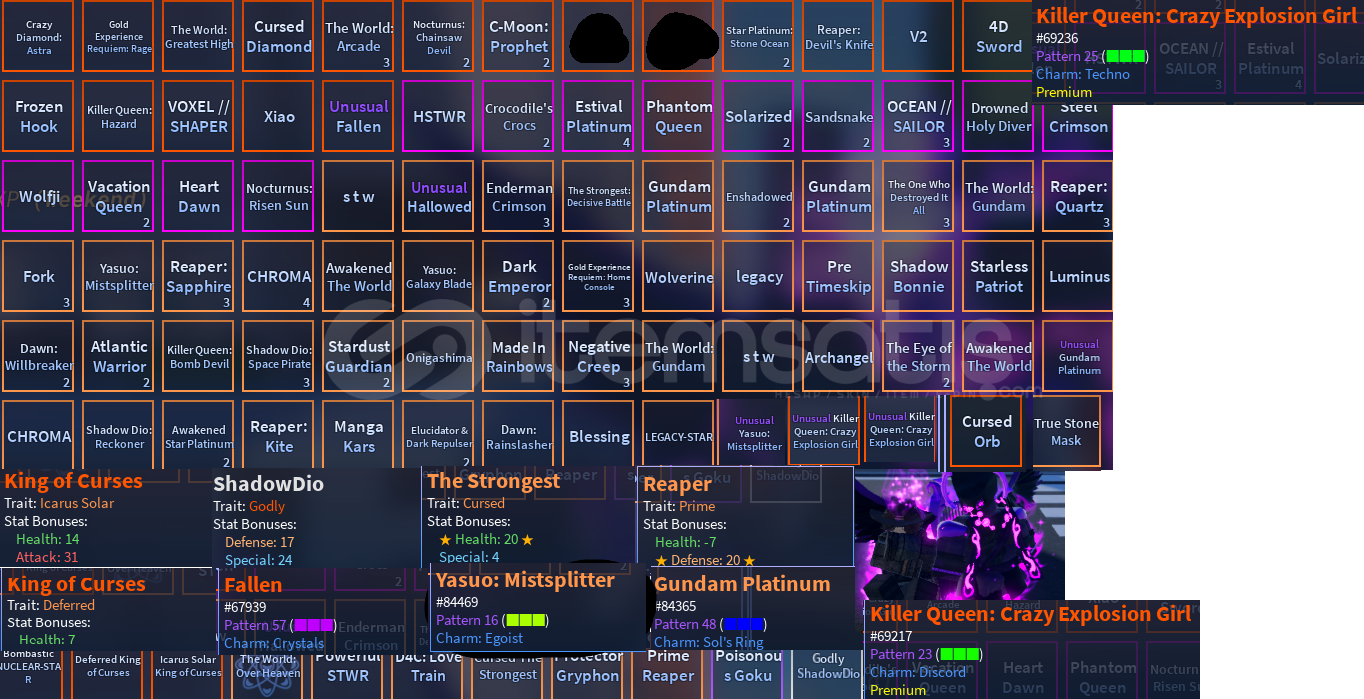Choose the Cursed Diamond skin slot
Image resolution: width=1364 pixels, height=699 pixels.
pyautogui.click(x=279, y=36)
